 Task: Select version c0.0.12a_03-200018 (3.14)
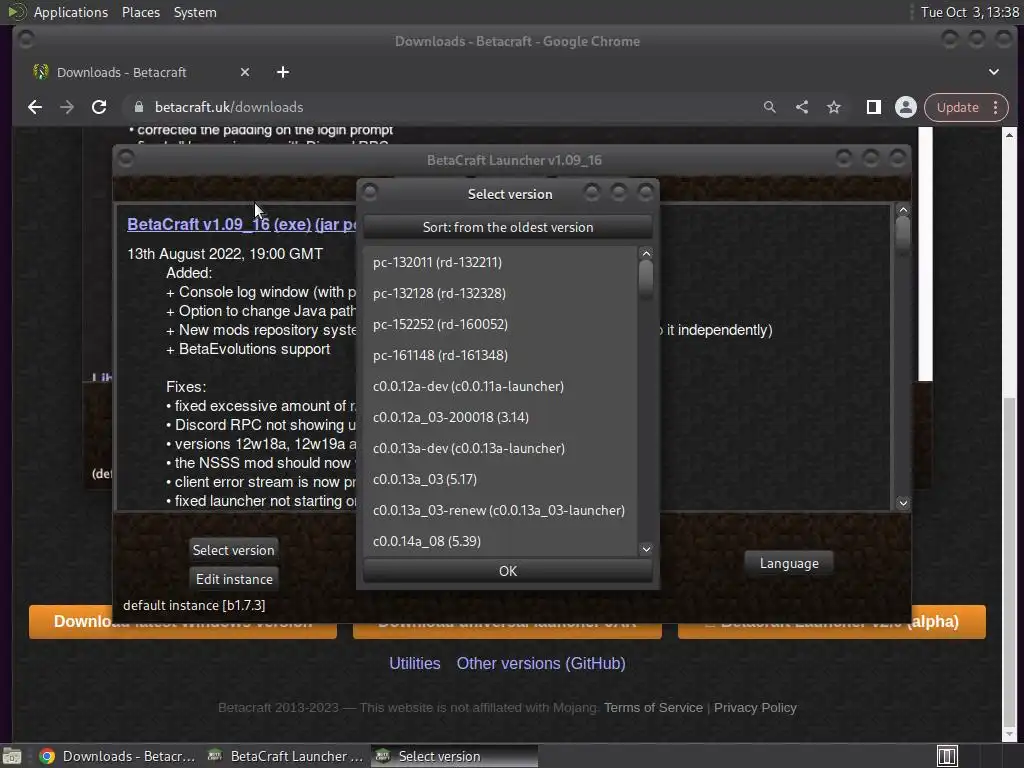[499, 417]
